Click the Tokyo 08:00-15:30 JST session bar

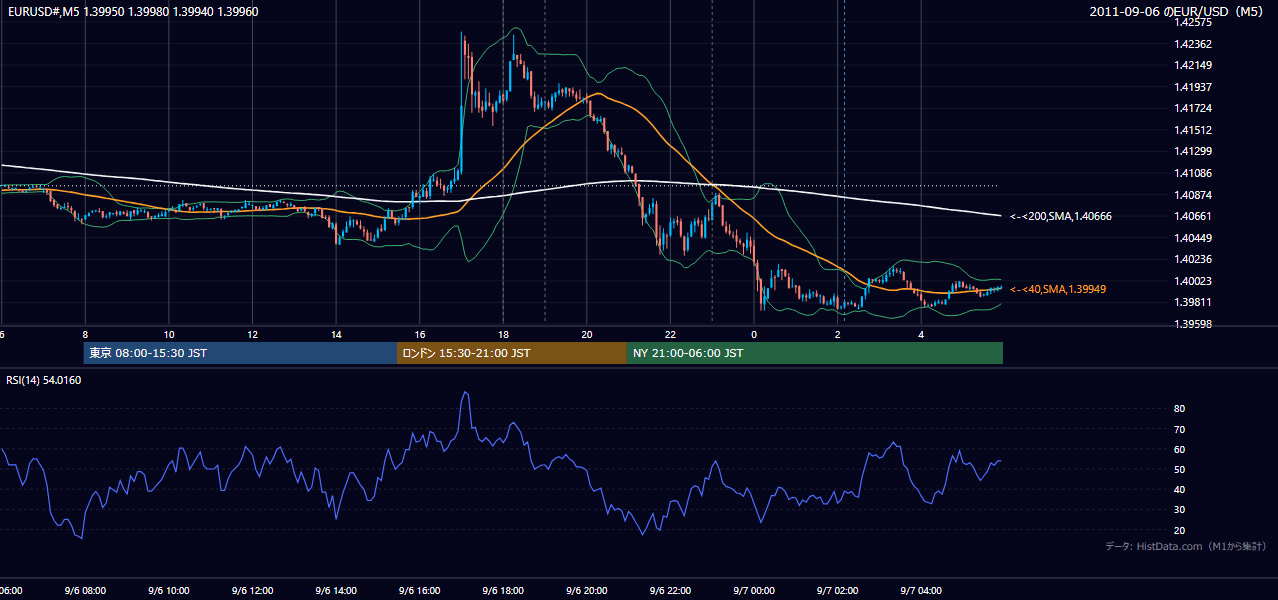[x=240, y=353]
